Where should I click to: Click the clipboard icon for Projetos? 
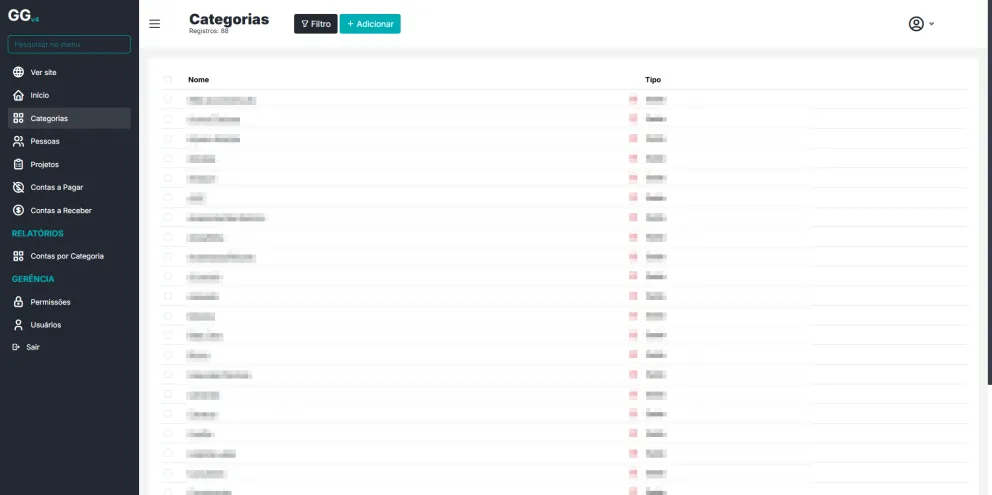(18, 164)
